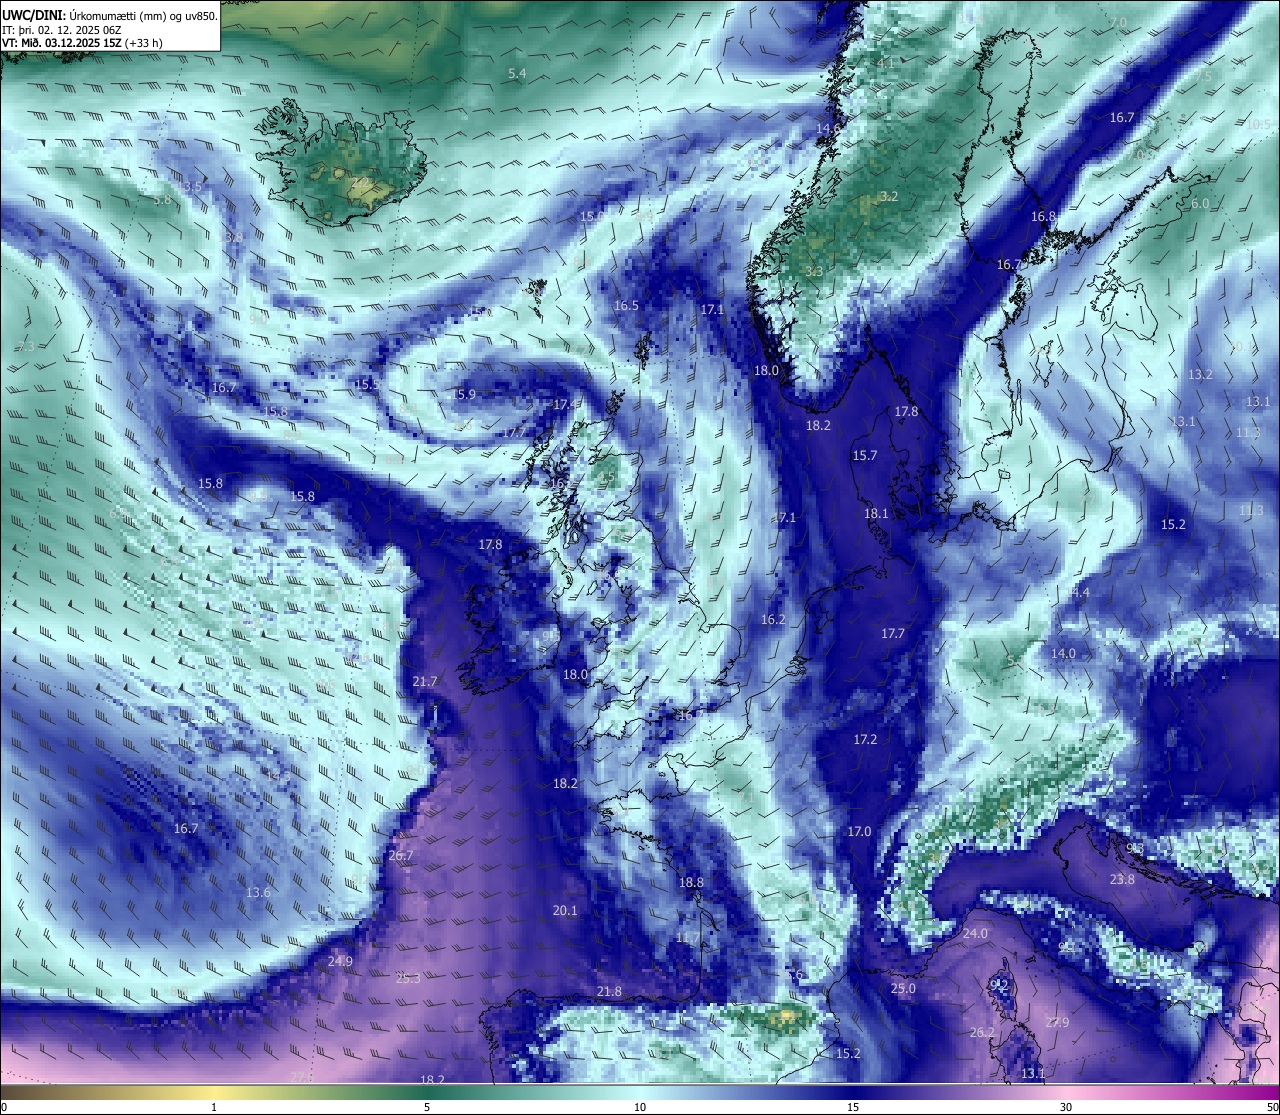Click the color scale tick label 50
Image resolution: width=1280 pixels, height=1115 pixels.
click(1272, 1107)
